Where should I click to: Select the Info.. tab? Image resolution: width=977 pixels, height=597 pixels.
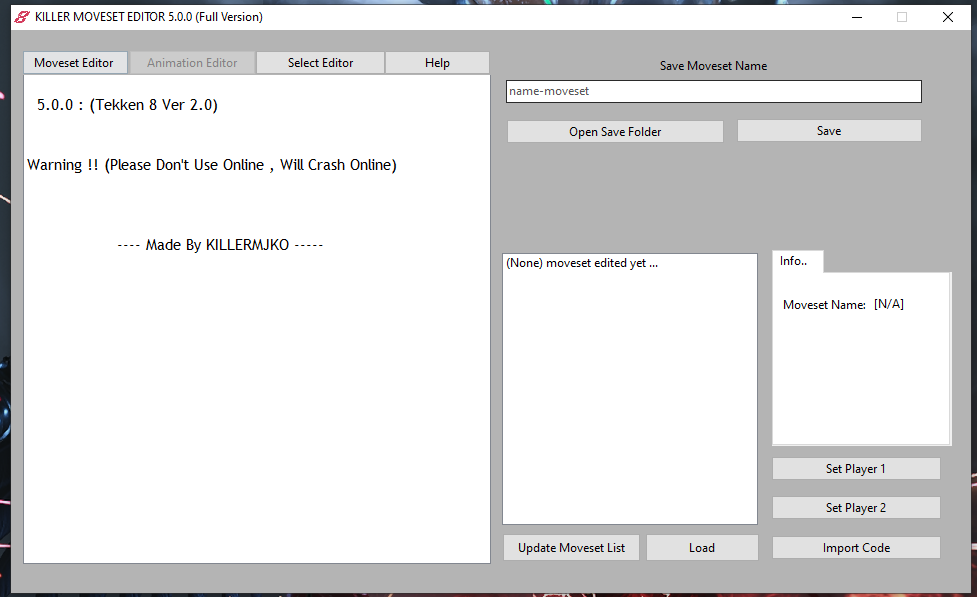click(x=797, y=261)
